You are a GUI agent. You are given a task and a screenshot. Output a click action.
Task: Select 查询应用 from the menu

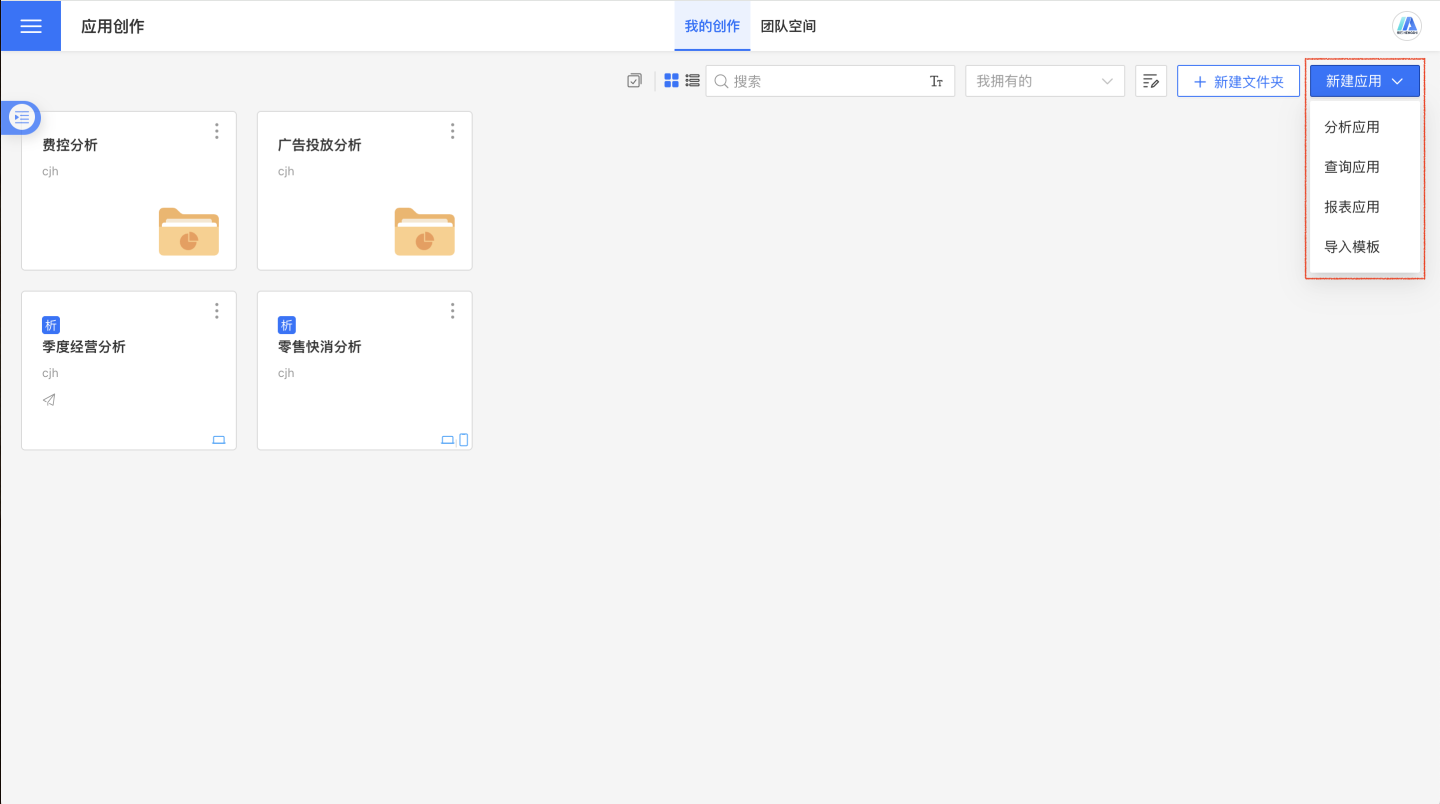(x=1352, y=167)
